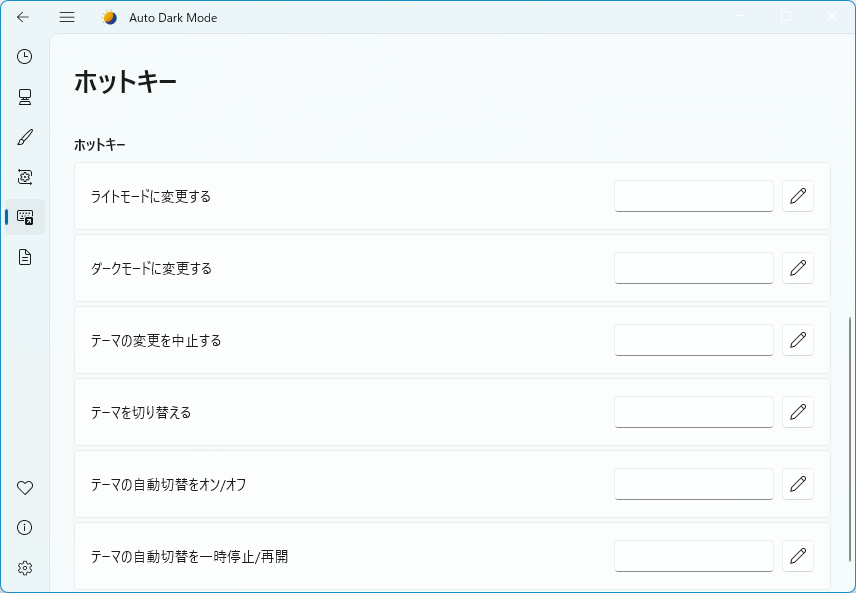Screen dimensions: 856x593
Task: Open the Switch Modes monitor icon
Action: (x=25, y=97)
